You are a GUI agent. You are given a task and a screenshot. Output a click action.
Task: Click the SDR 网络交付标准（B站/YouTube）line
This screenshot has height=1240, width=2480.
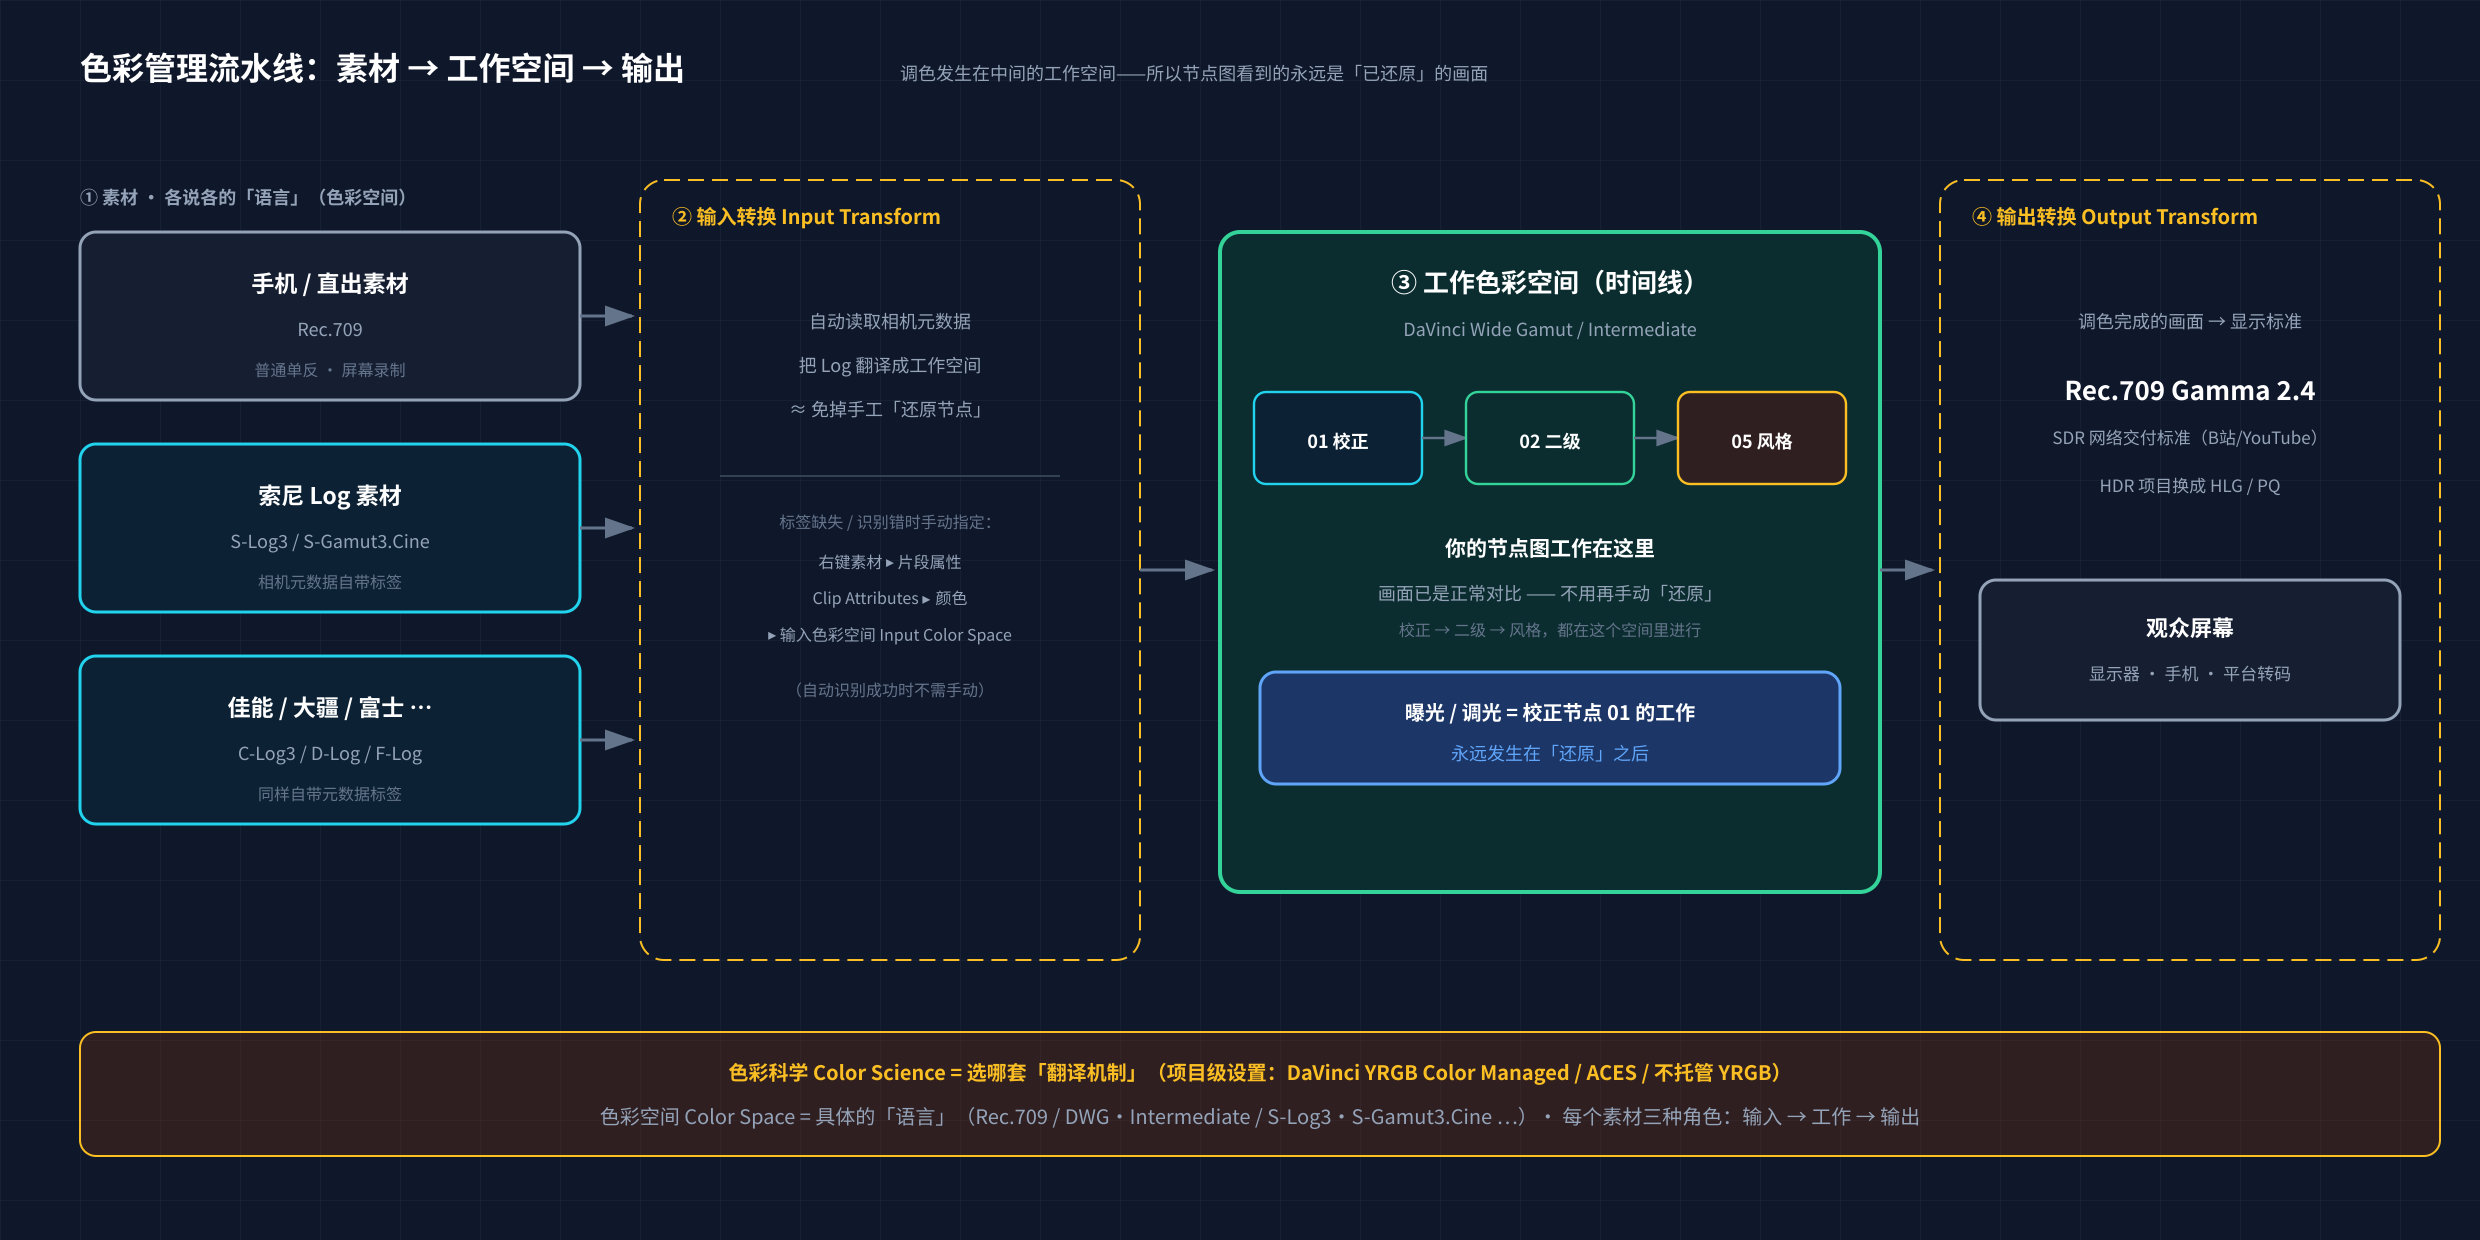coord(2185,438)
